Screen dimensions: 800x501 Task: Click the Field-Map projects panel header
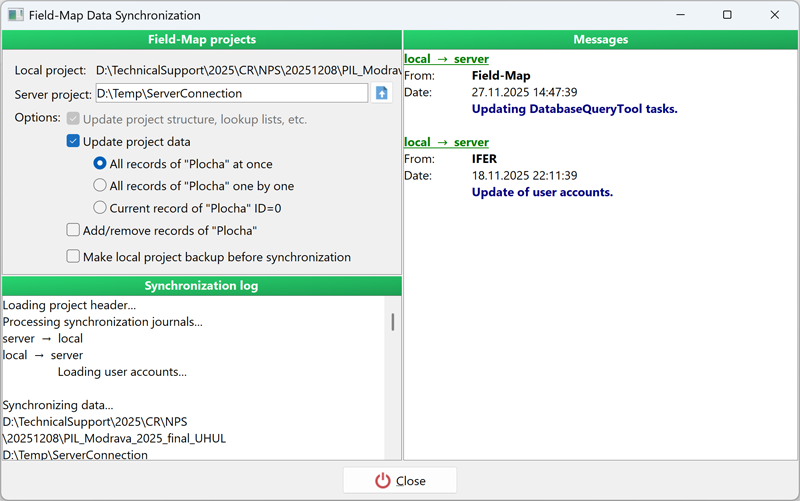point(202,39)
